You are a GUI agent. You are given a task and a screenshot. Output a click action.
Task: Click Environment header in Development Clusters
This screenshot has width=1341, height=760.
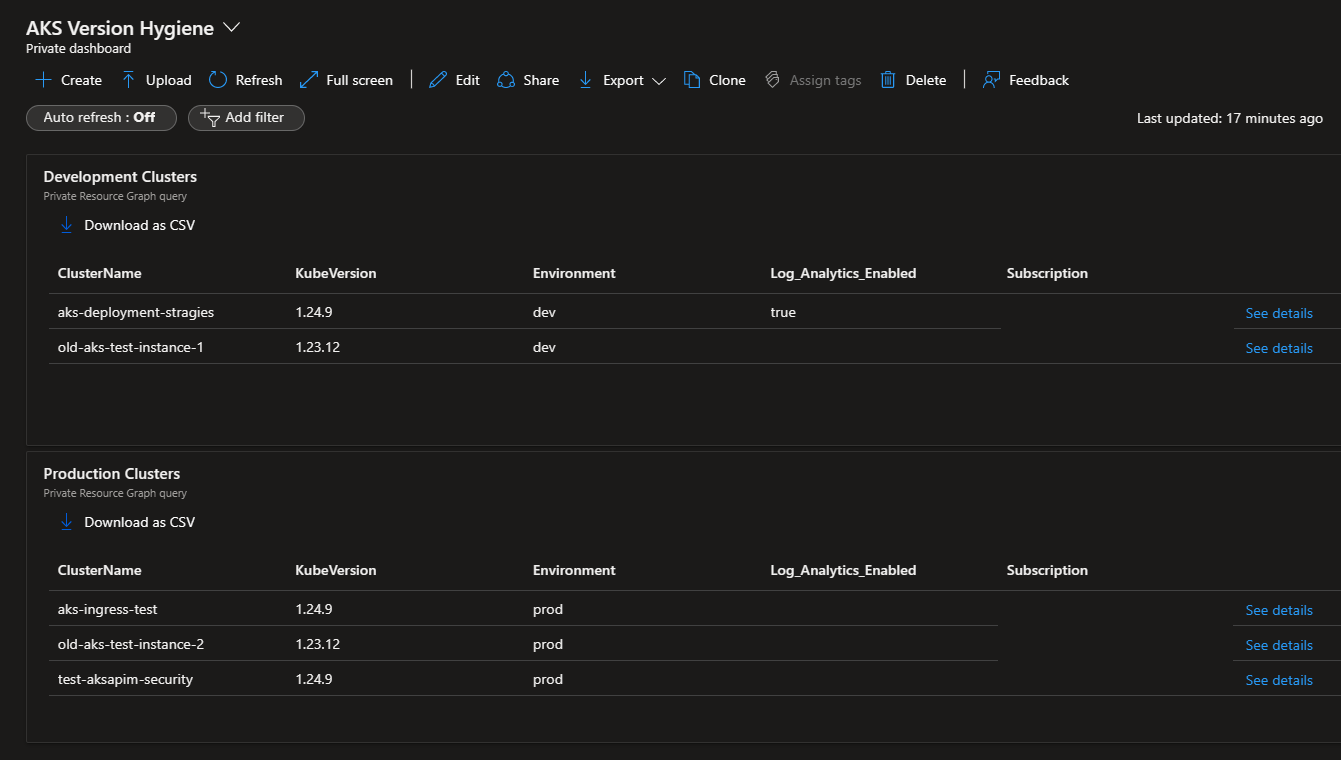coord(574,273)
